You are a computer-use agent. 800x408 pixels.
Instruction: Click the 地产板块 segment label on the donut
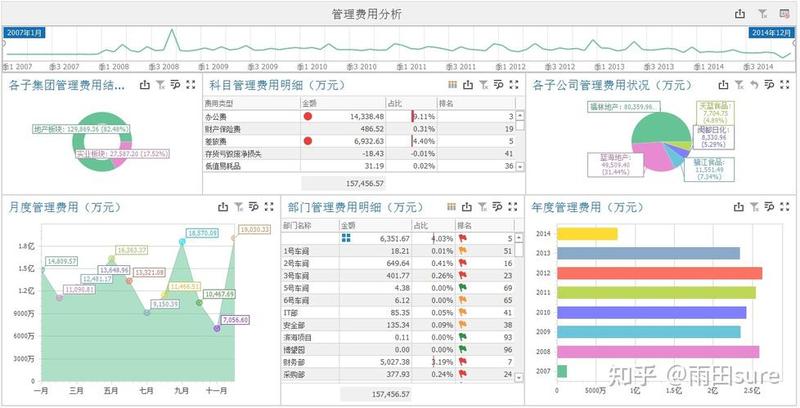pyautogui.click(x=81, y=129)
